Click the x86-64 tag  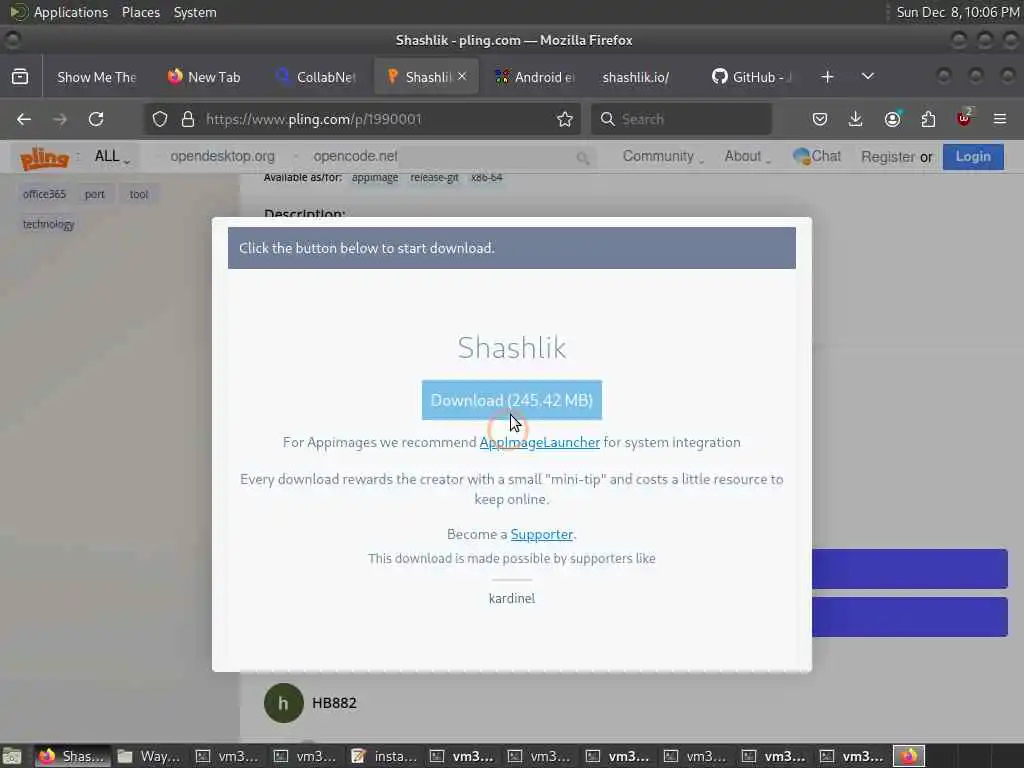pos(487,178)
